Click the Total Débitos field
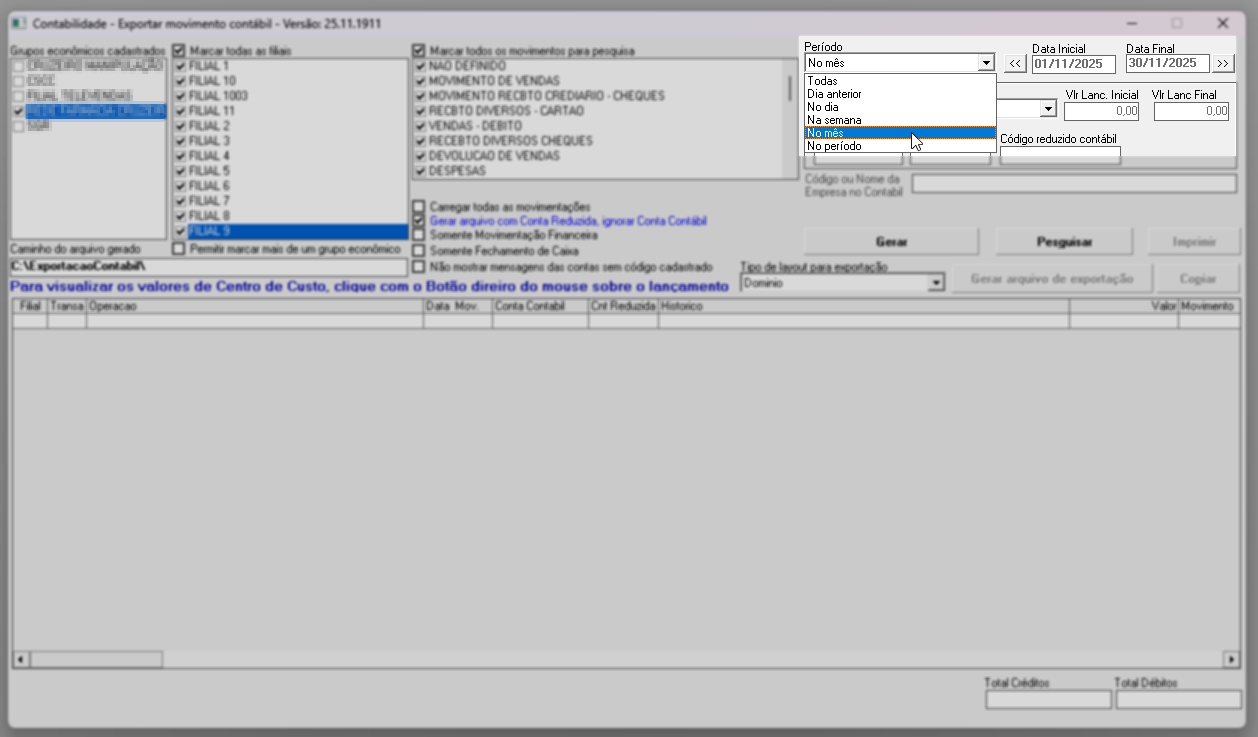 point(1178,700)
